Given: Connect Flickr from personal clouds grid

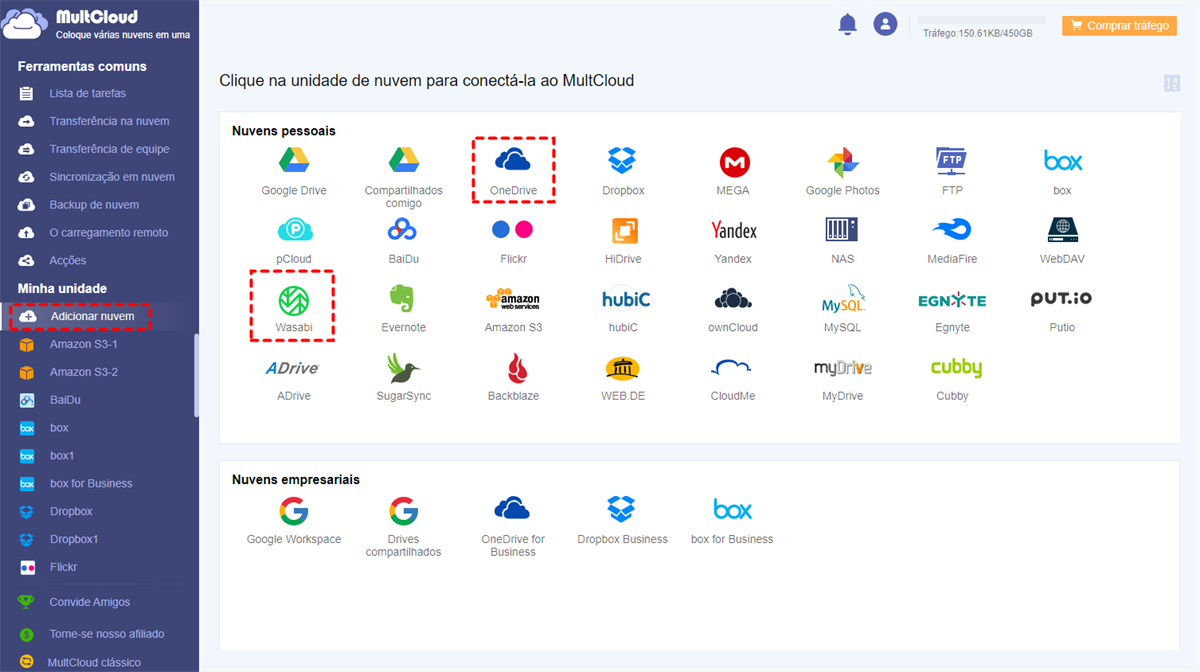Looking at the screenshot, I should [x=513, y=230].
